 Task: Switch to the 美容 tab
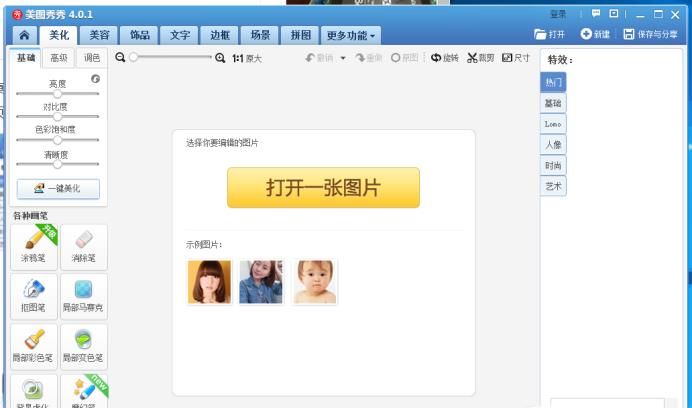coord(99,35)
